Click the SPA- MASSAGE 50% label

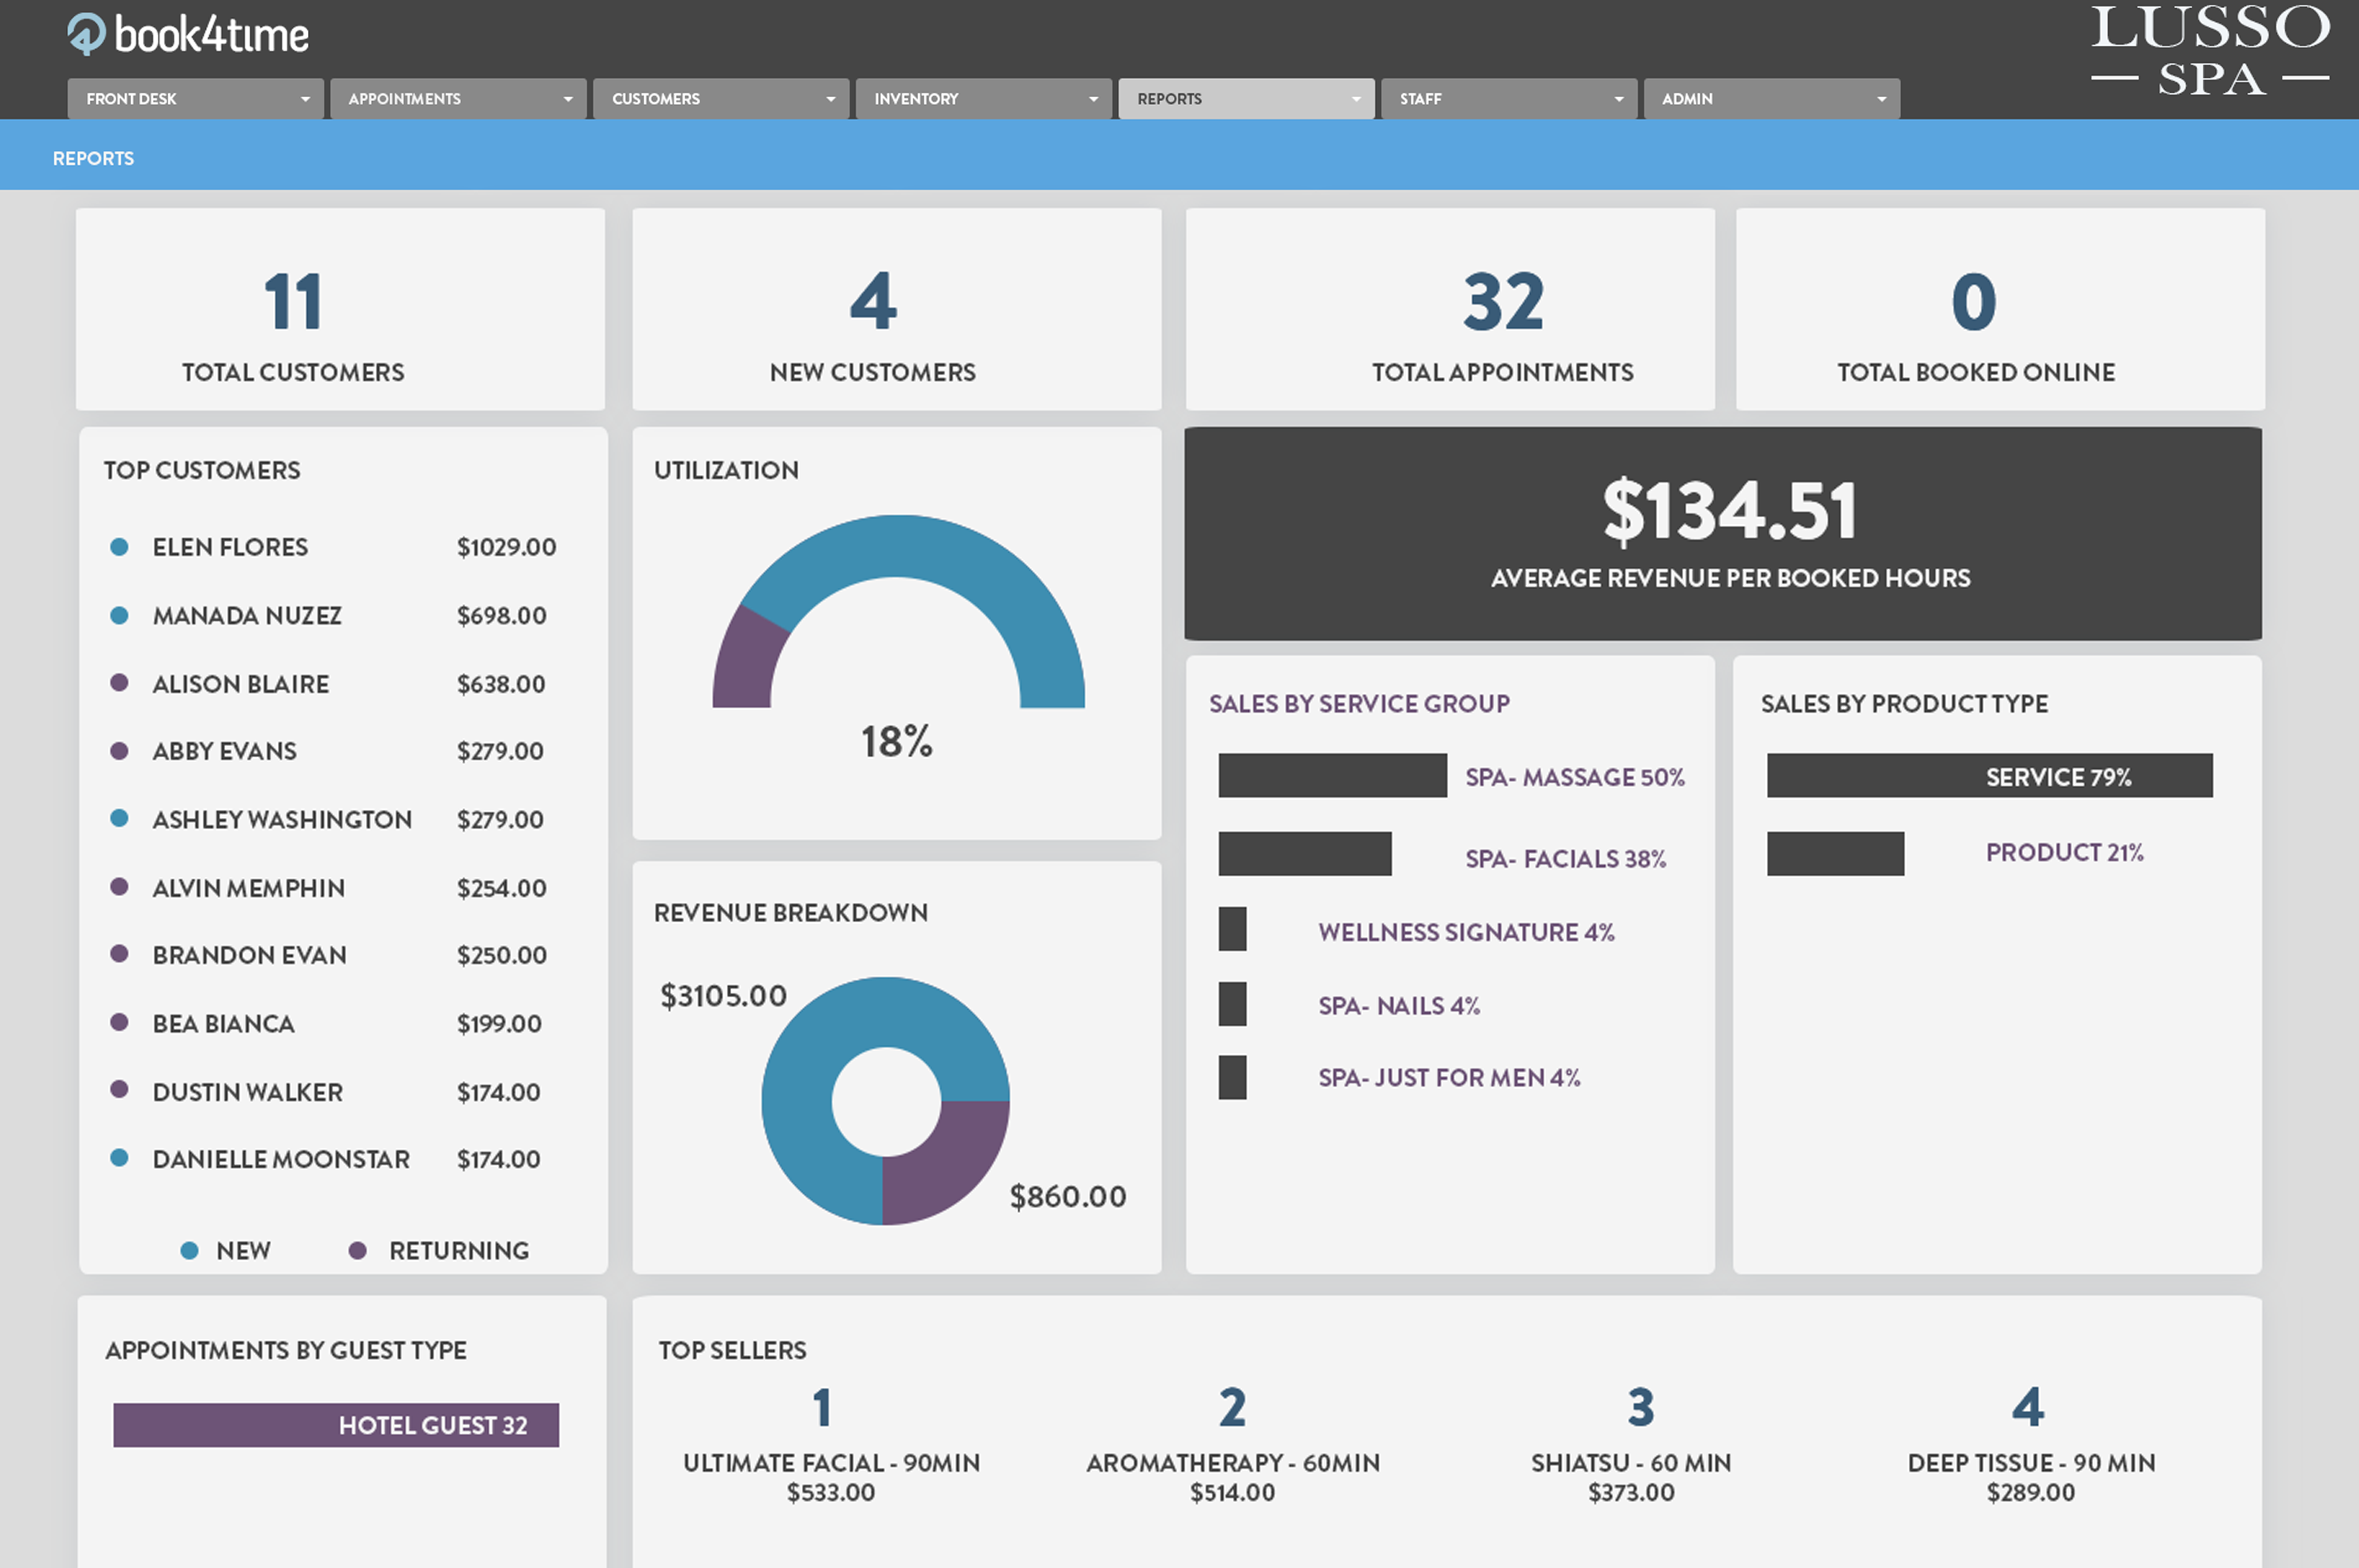pyautogui.click(x=1574, y=777)
